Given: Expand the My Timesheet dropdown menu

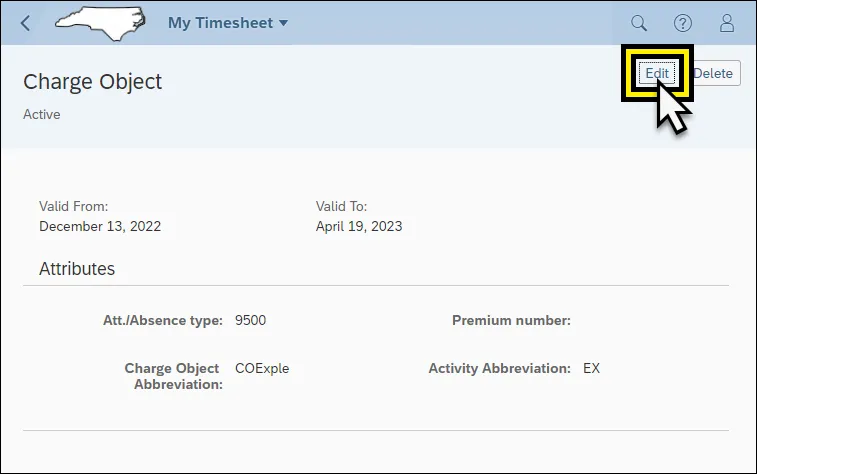Looking at the screenshot, I should (228, 23).
